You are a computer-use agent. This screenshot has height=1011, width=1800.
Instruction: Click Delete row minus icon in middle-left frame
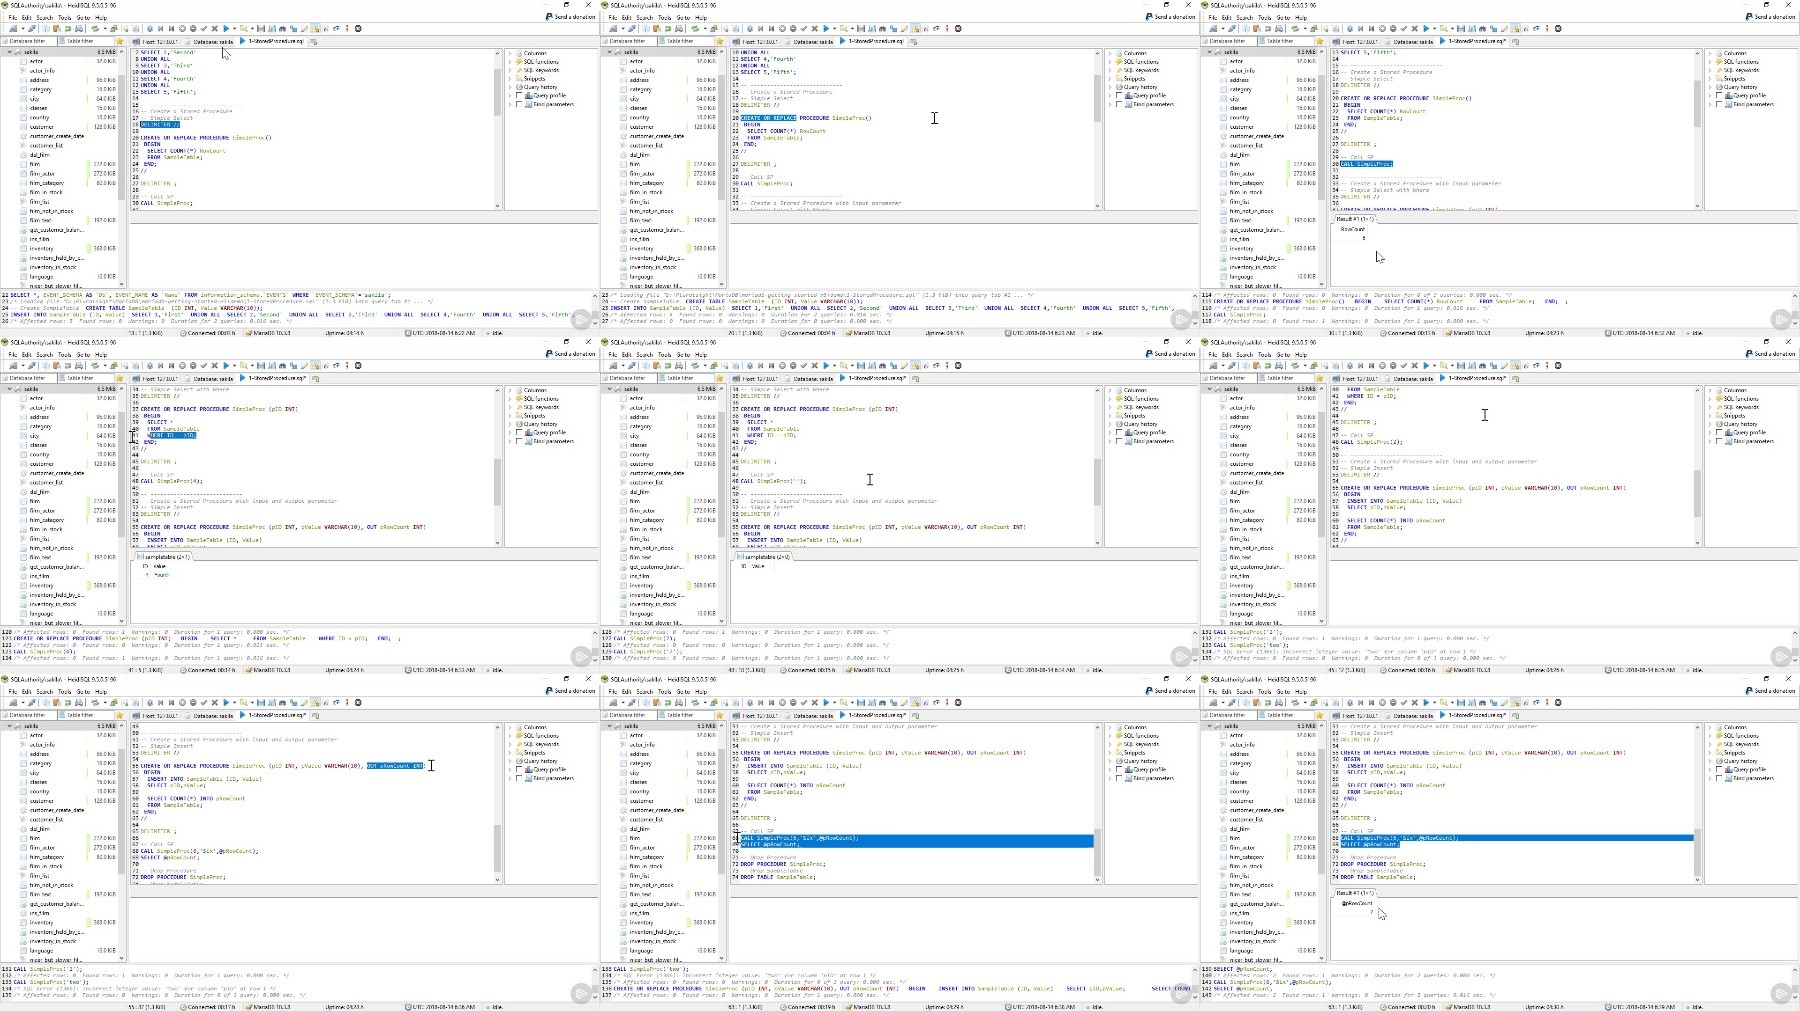click(193, 365)
